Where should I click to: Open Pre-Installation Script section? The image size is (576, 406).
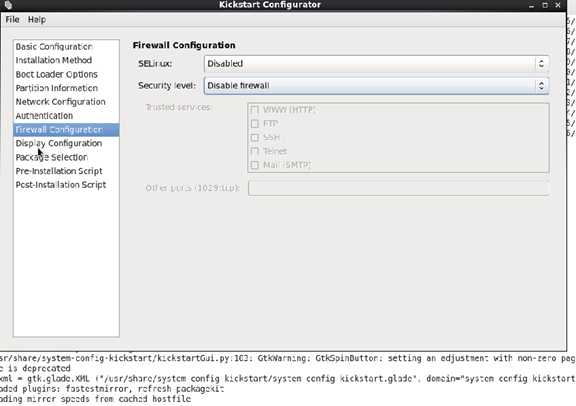(66, 171)
